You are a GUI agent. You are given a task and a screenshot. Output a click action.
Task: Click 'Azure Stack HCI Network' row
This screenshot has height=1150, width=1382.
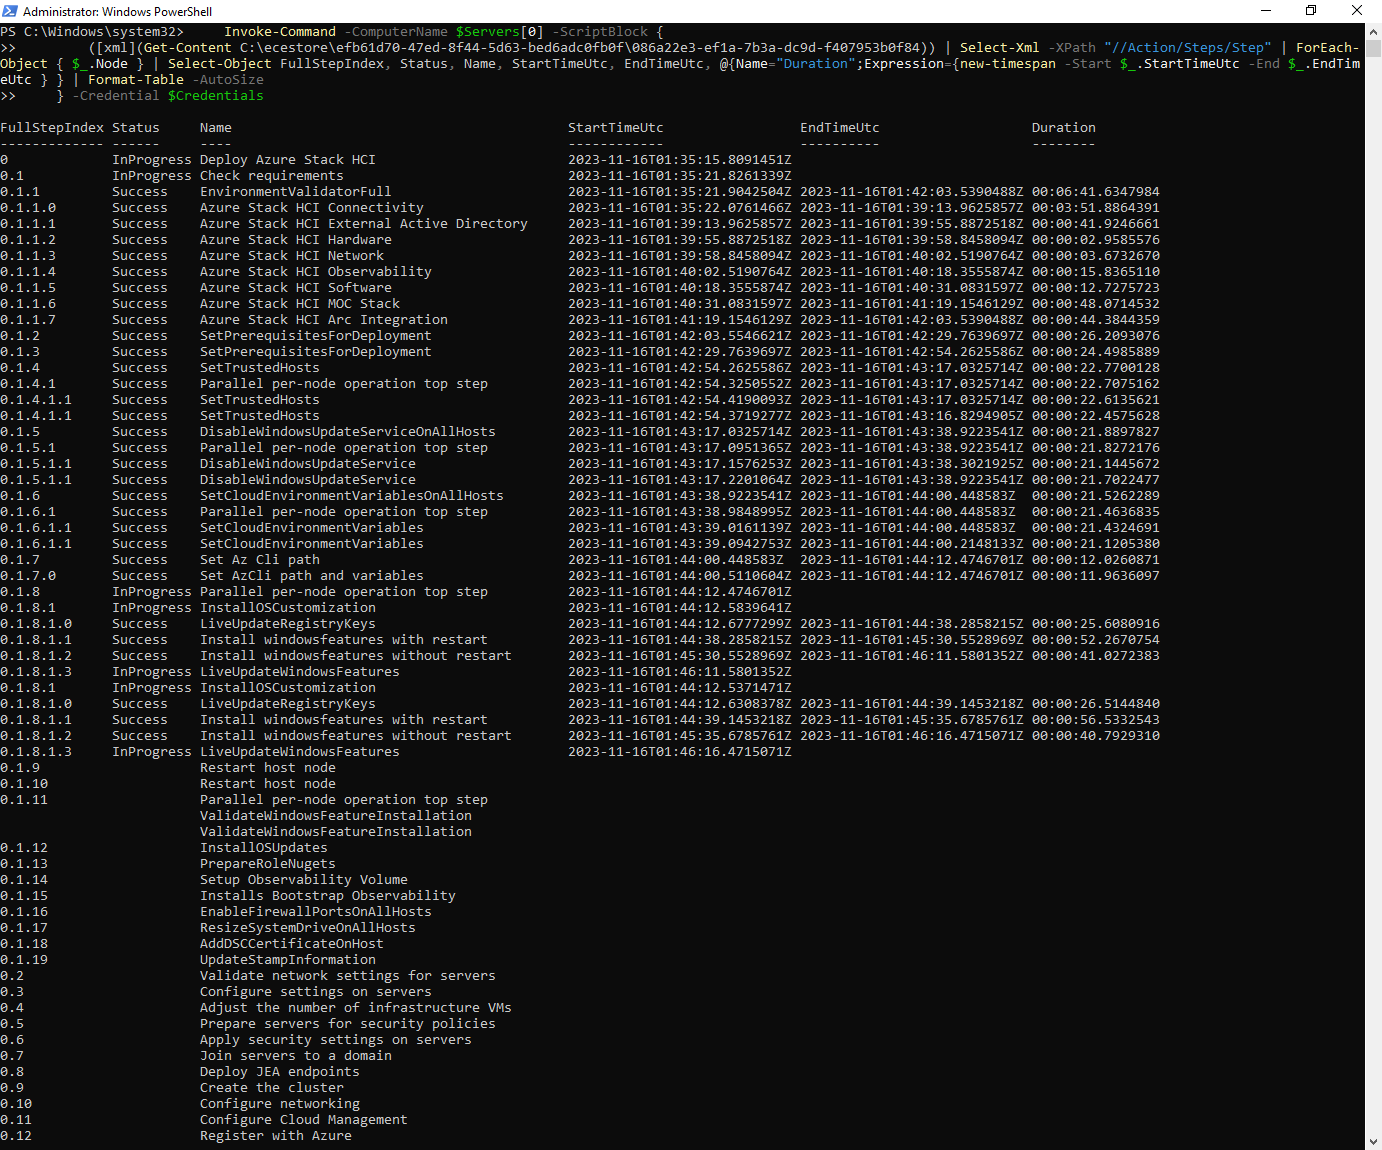tap(292, 256)
